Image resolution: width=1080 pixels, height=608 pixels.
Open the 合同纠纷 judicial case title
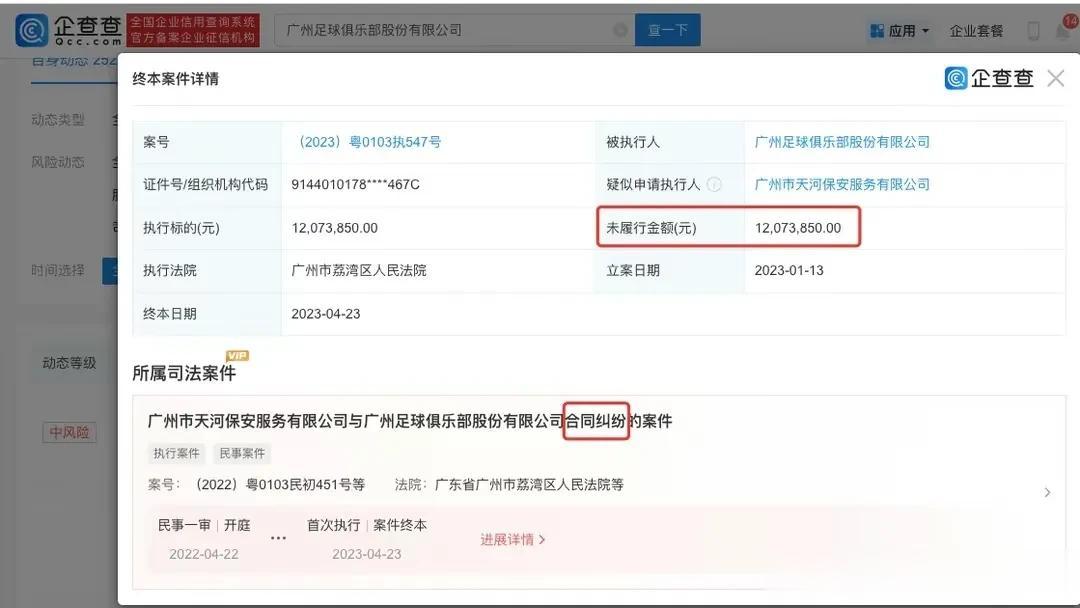point(410,421)
